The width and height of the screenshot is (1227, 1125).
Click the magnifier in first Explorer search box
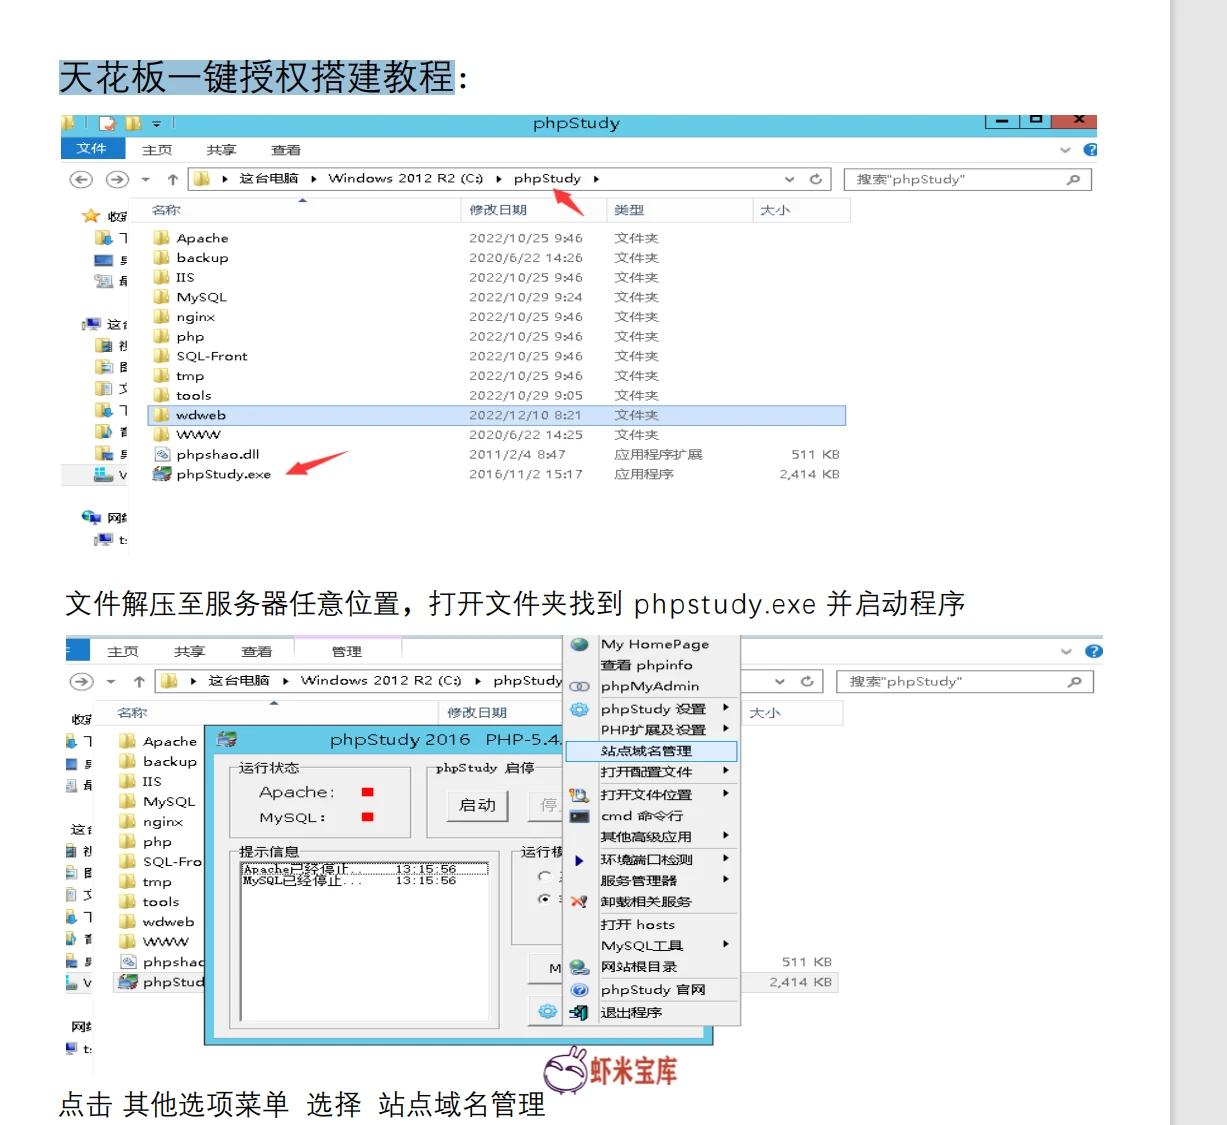[1073, 180]
